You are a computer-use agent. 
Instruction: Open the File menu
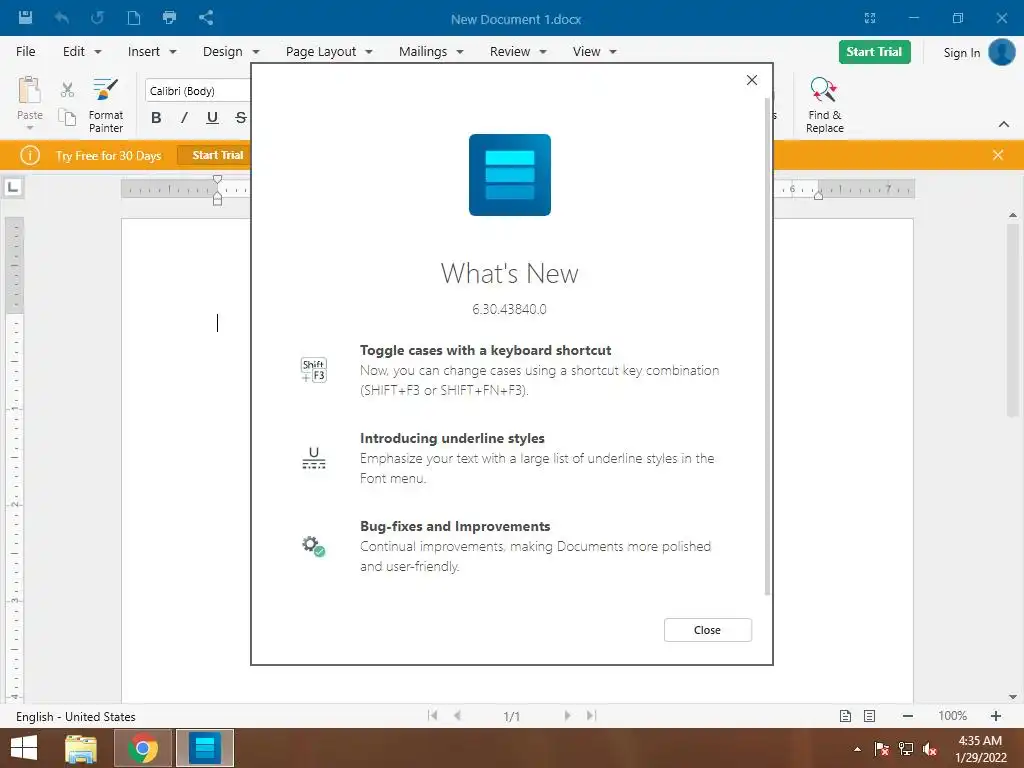[25, 52]
